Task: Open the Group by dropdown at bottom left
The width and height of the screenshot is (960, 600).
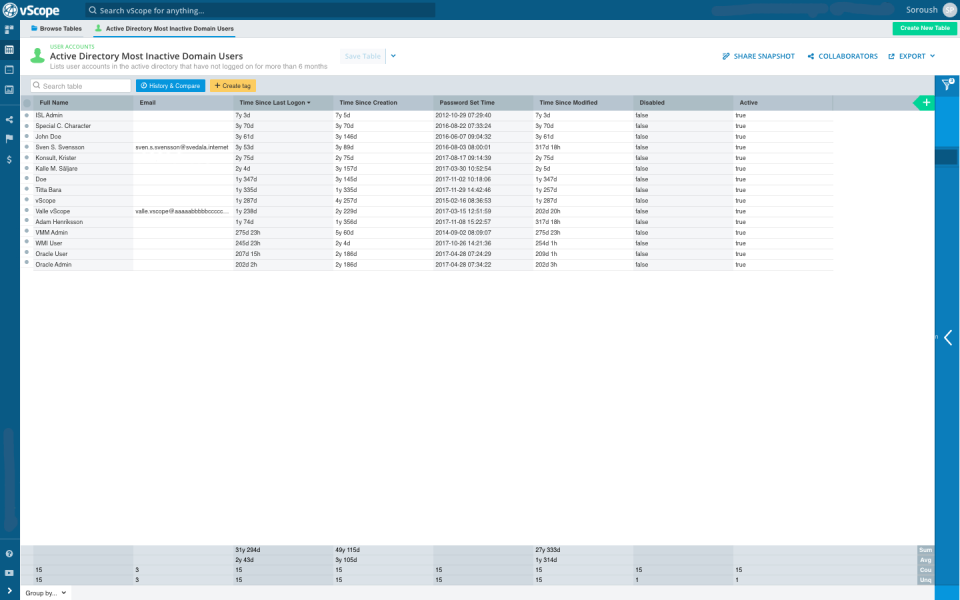Action: click(x=42, y=591)
